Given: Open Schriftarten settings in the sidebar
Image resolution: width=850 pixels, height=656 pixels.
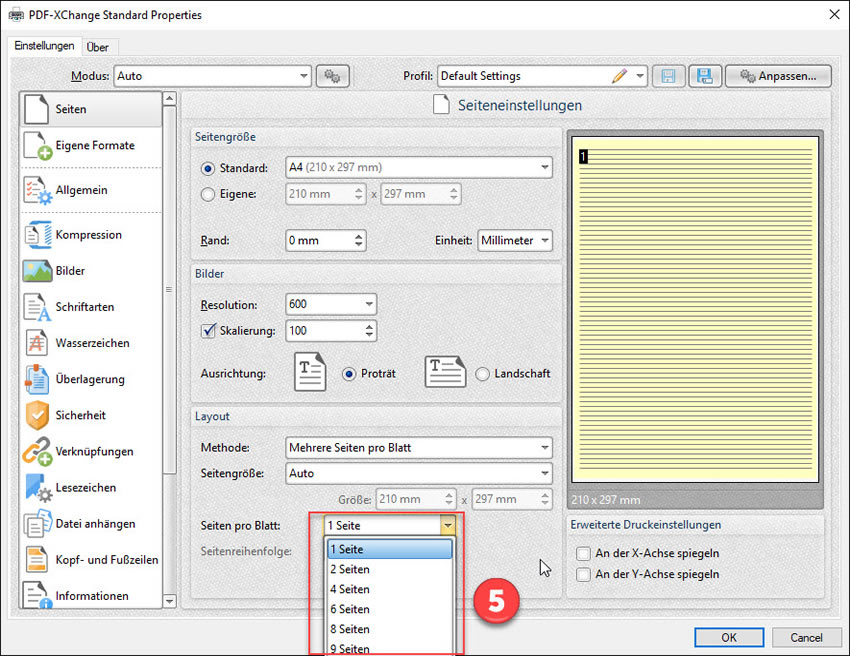Looking at the screenshot, I should pos(91,307).
